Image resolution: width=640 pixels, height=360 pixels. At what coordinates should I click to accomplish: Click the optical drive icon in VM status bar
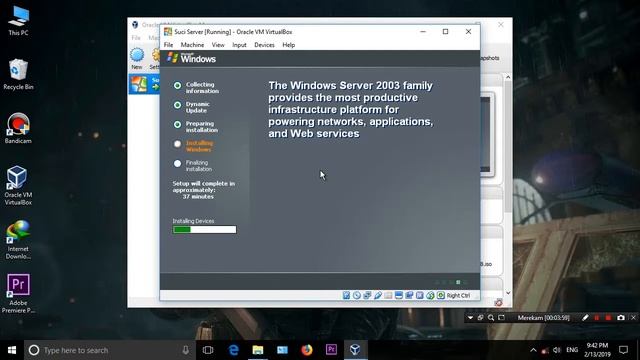(357, 295)
